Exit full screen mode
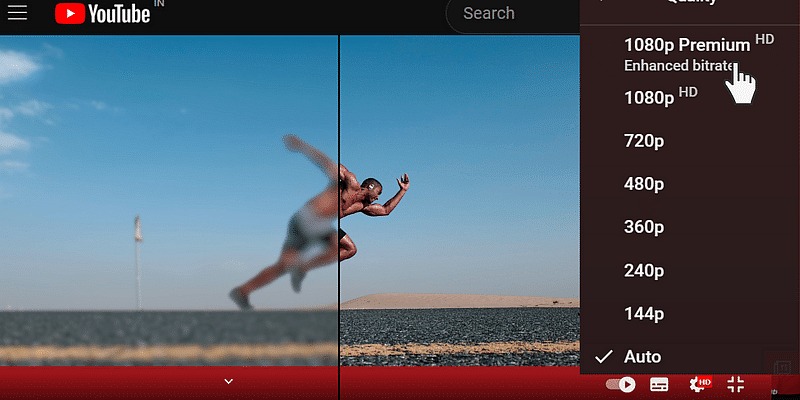This screenshot has height=400, width=800. (x=736, y=384)
